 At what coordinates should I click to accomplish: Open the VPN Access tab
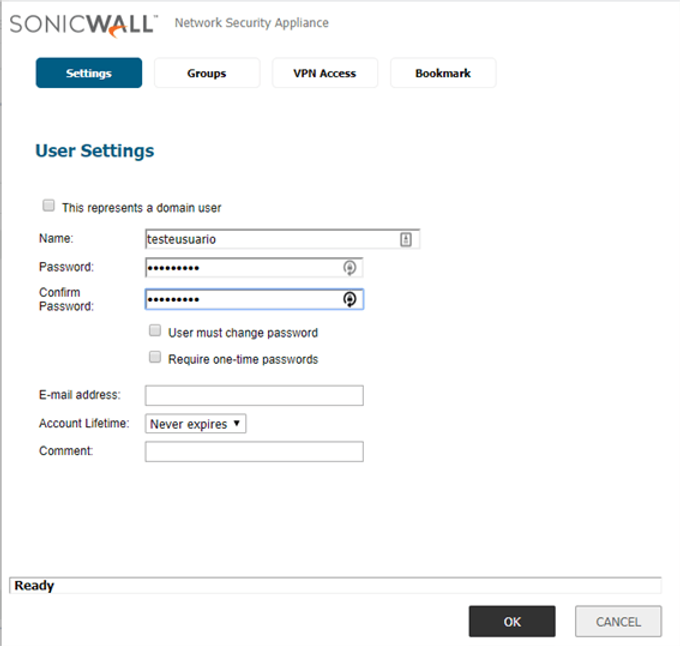click(x=325, y=73)
